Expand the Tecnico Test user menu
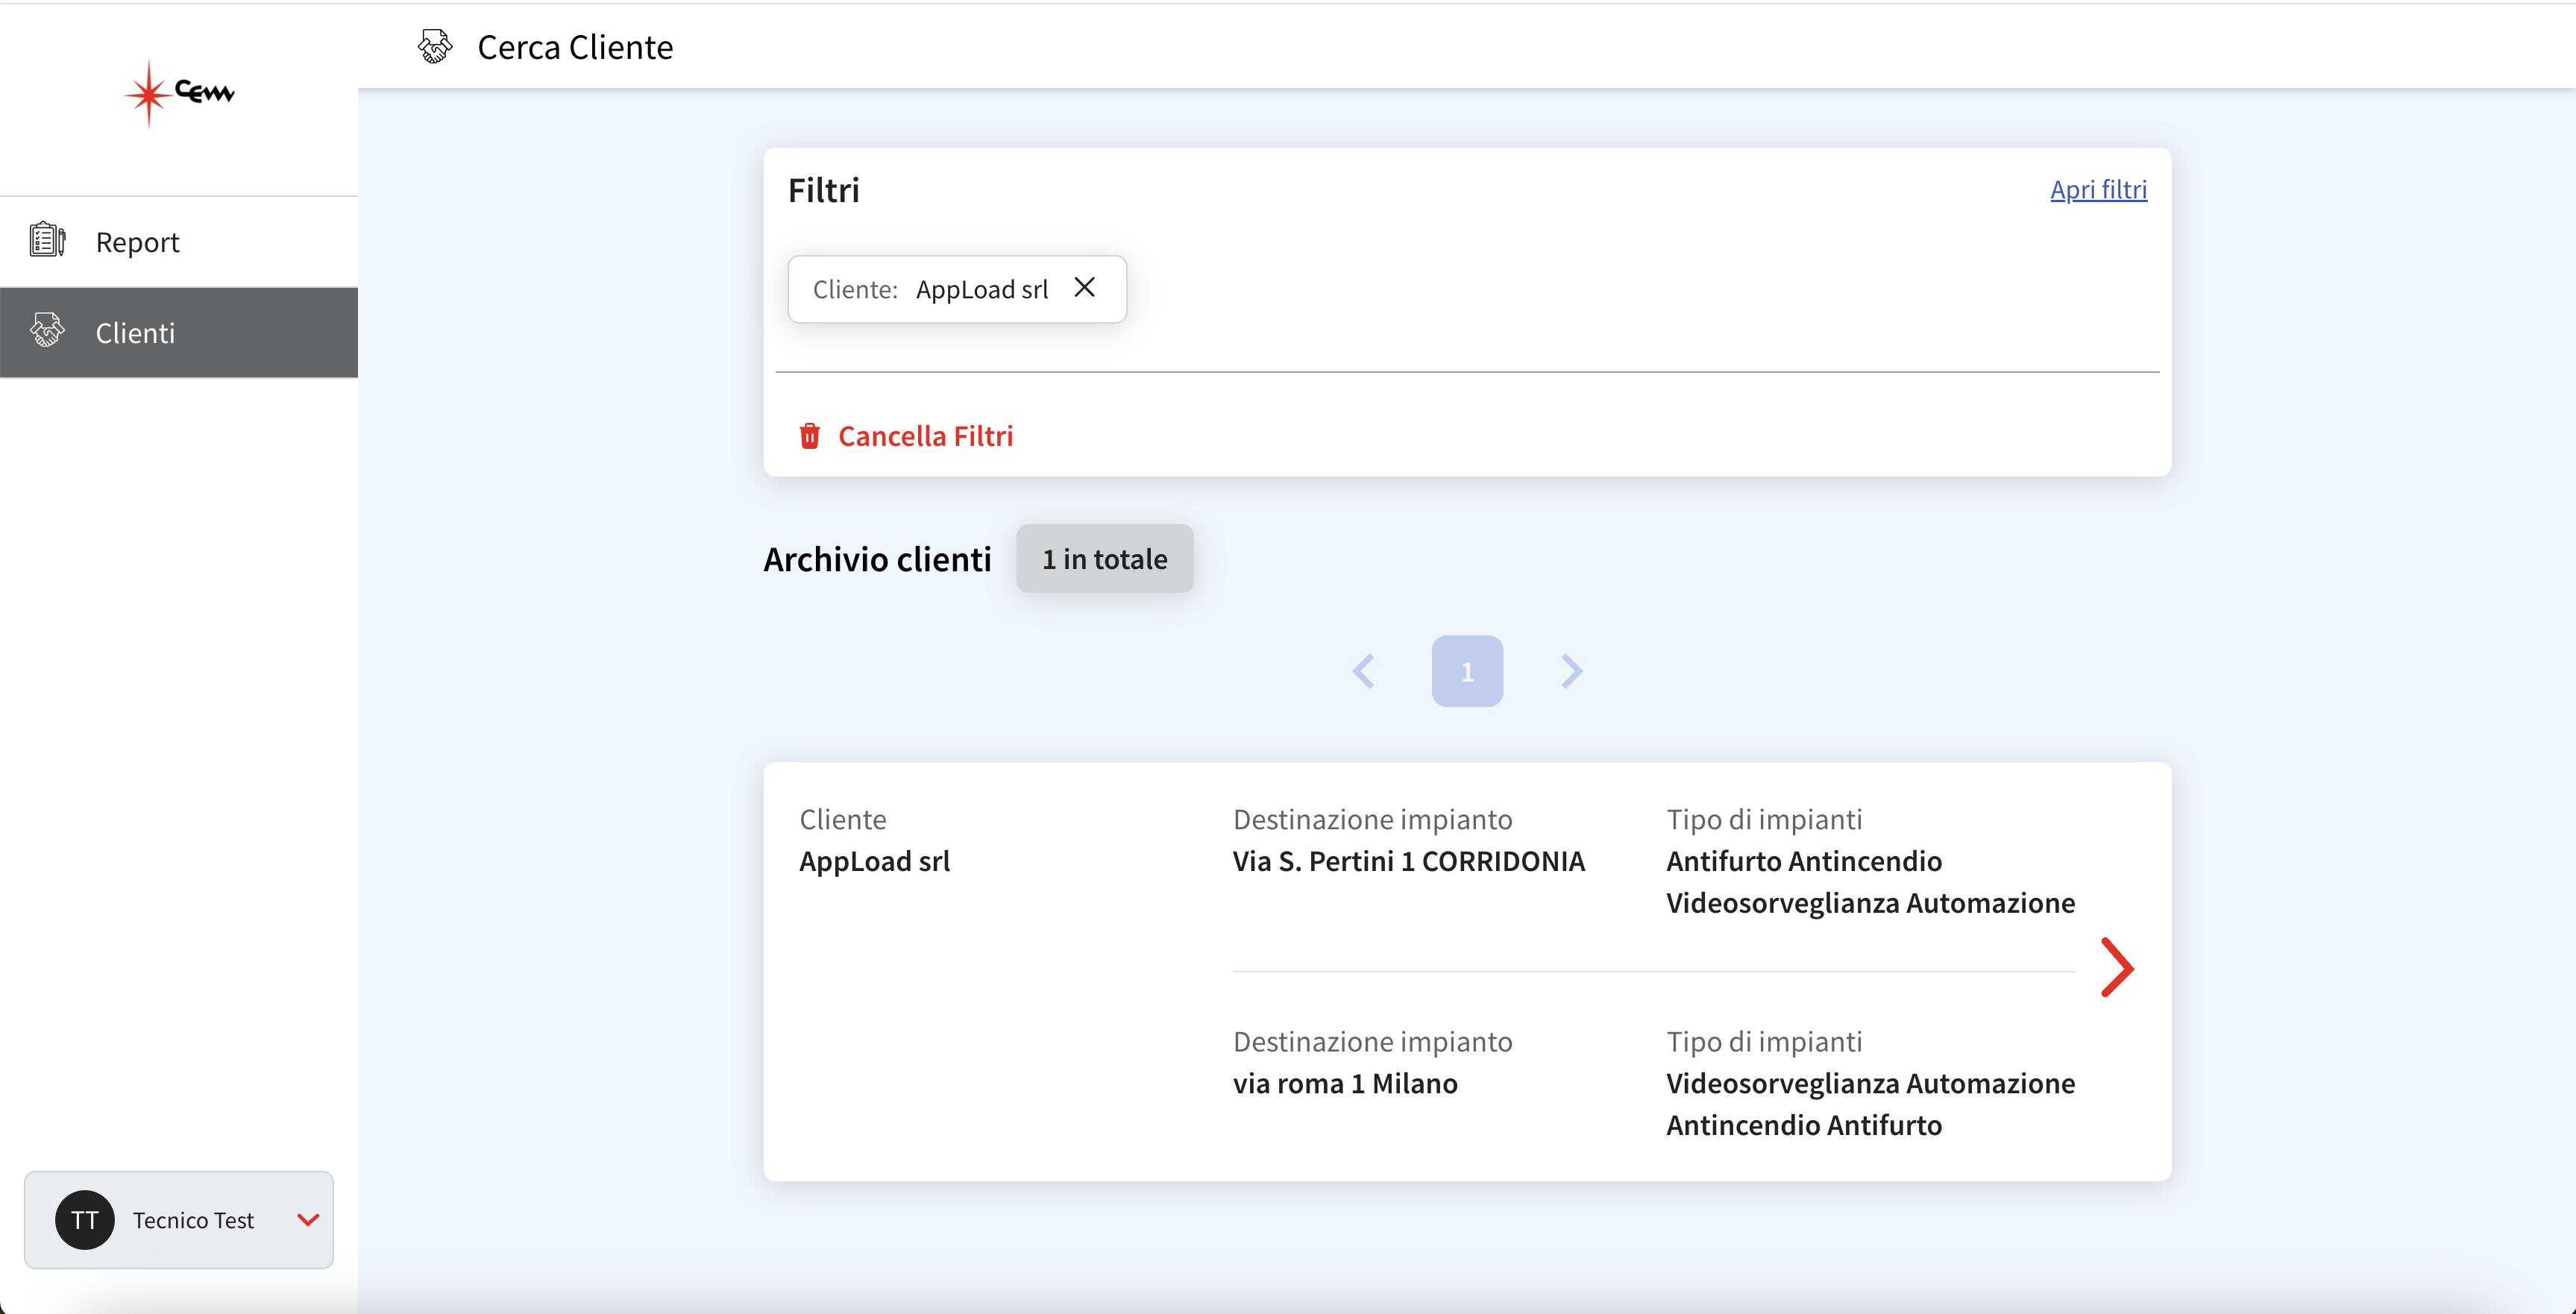This screenshot has height=1314, width=2576. [x=308, y=1220]
